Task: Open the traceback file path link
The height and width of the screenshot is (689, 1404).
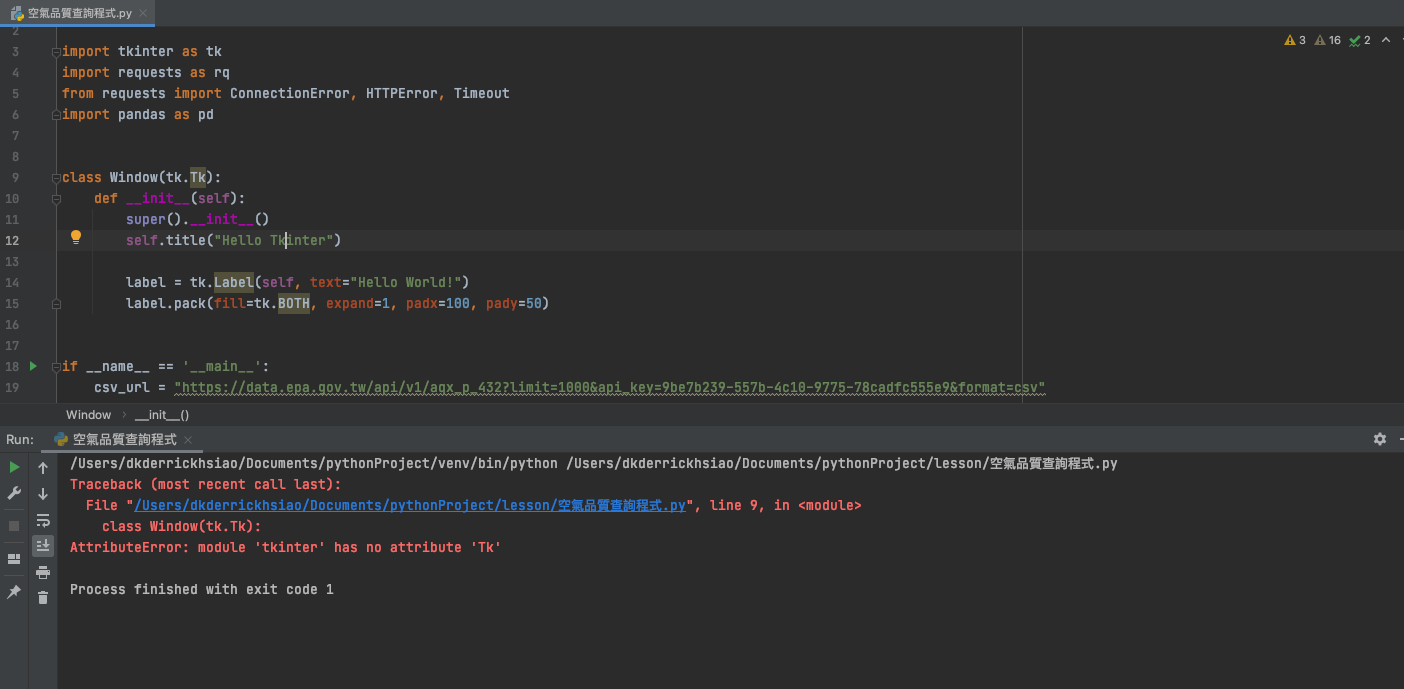Action: coord(410,505)
